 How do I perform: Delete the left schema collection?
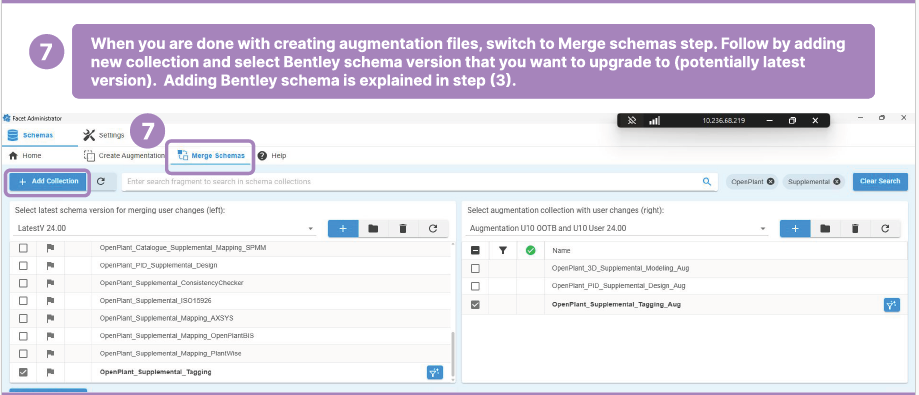pyautogui.click(x=403, y=229)
